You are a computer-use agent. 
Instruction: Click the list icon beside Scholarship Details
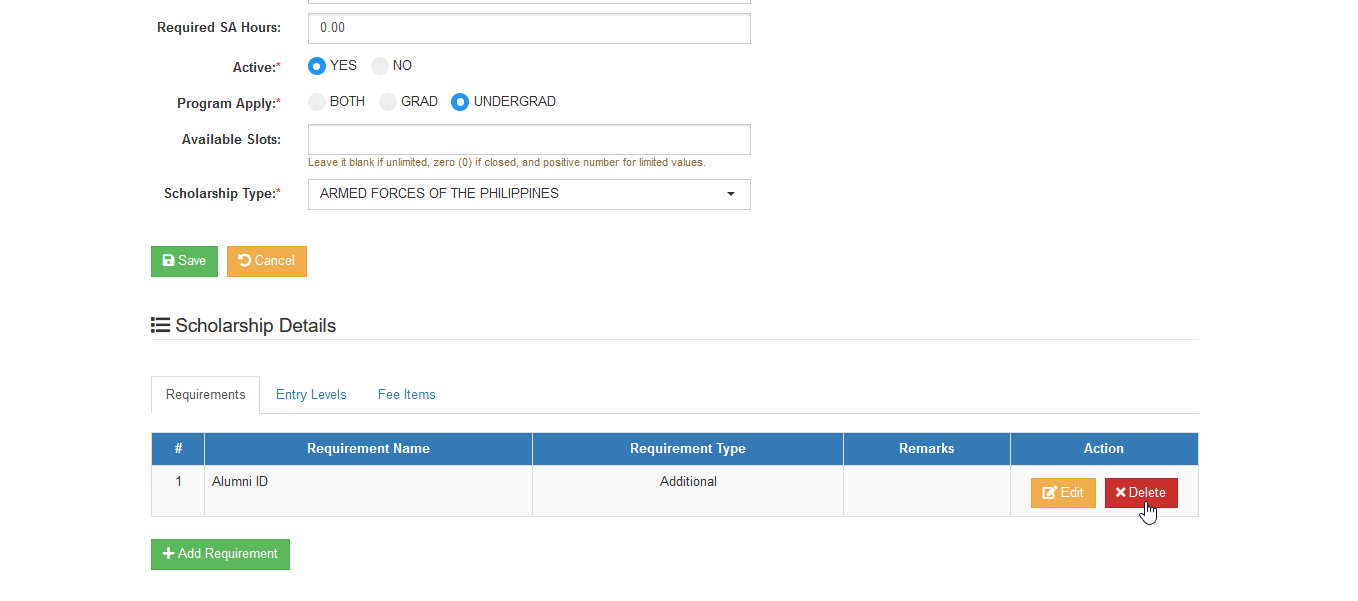[x=160, y=326]
